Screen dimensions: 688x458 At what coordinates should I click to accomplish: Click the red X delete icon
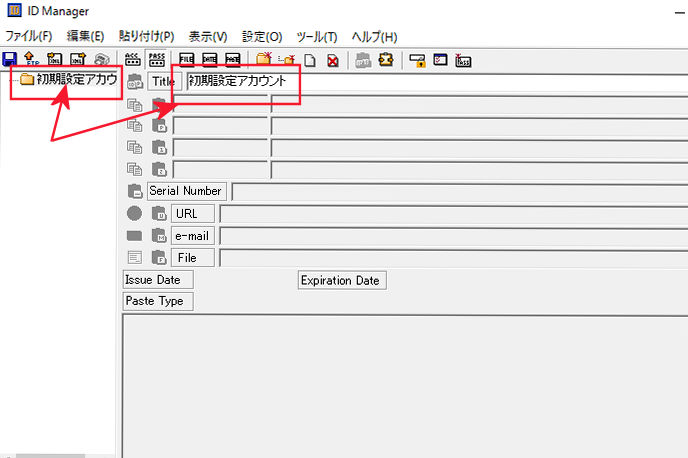click(x=333, y=60)
